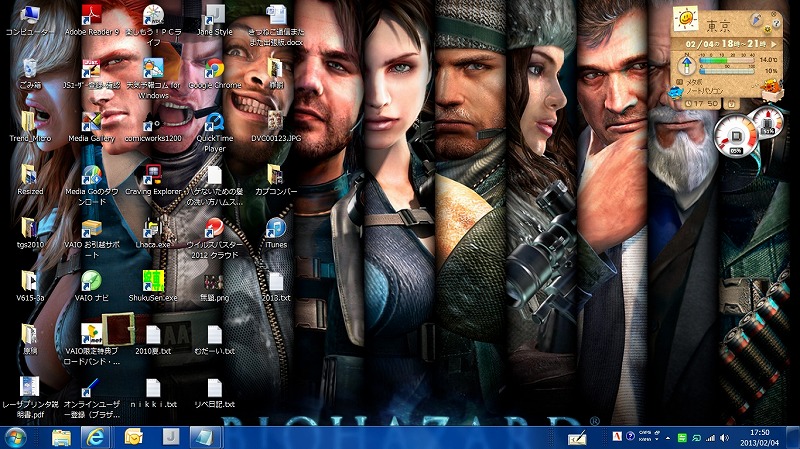Open the Windows Start menu
800x449 pixels.
point(15,437)
